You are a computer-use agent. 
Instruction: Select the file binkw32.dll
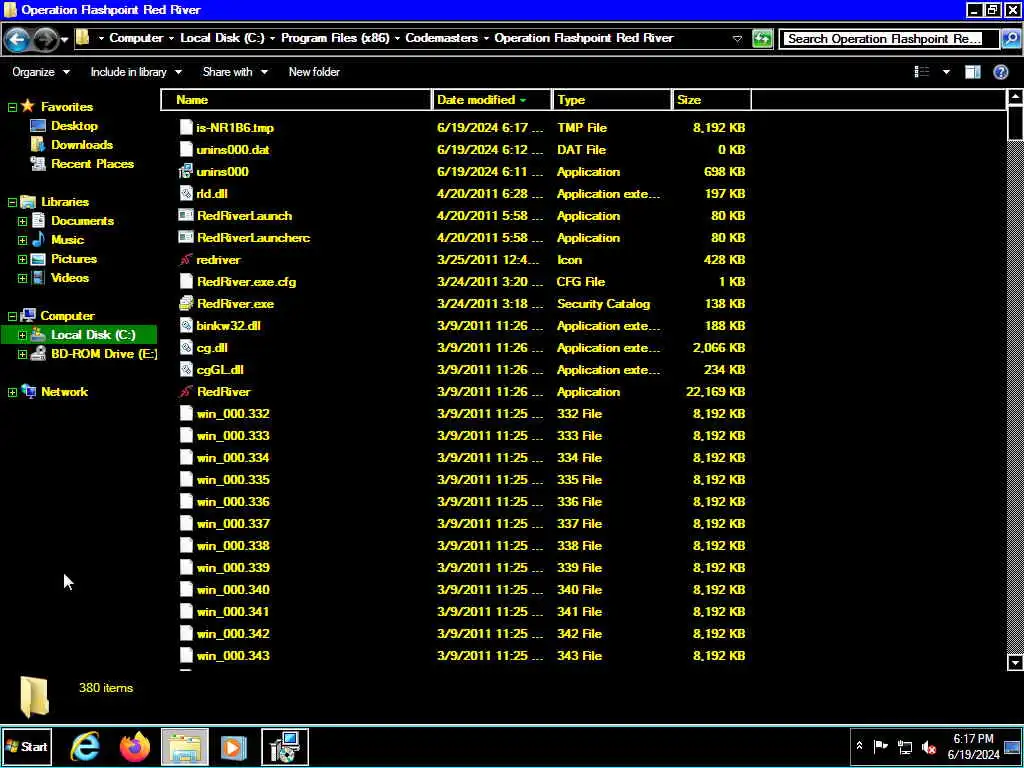(228, 326)
